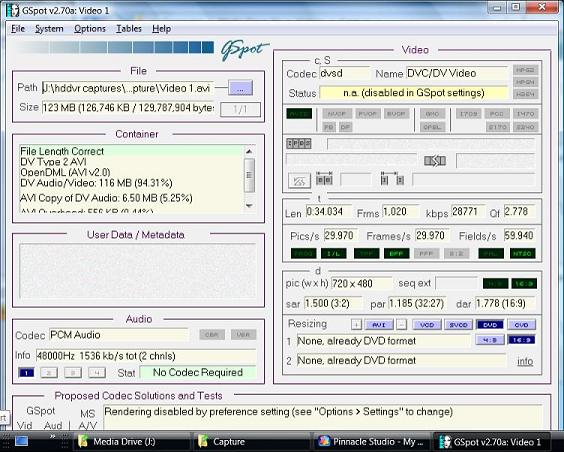Select the highlighted dark DVD resizing target

[x=490, y=325]
